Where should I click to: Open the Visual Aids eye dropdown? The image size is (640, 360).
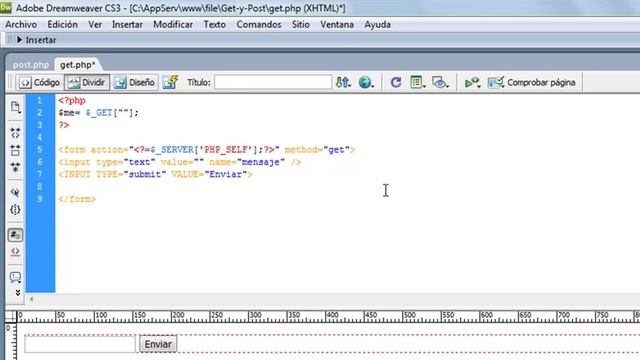[x=440, y=82]
